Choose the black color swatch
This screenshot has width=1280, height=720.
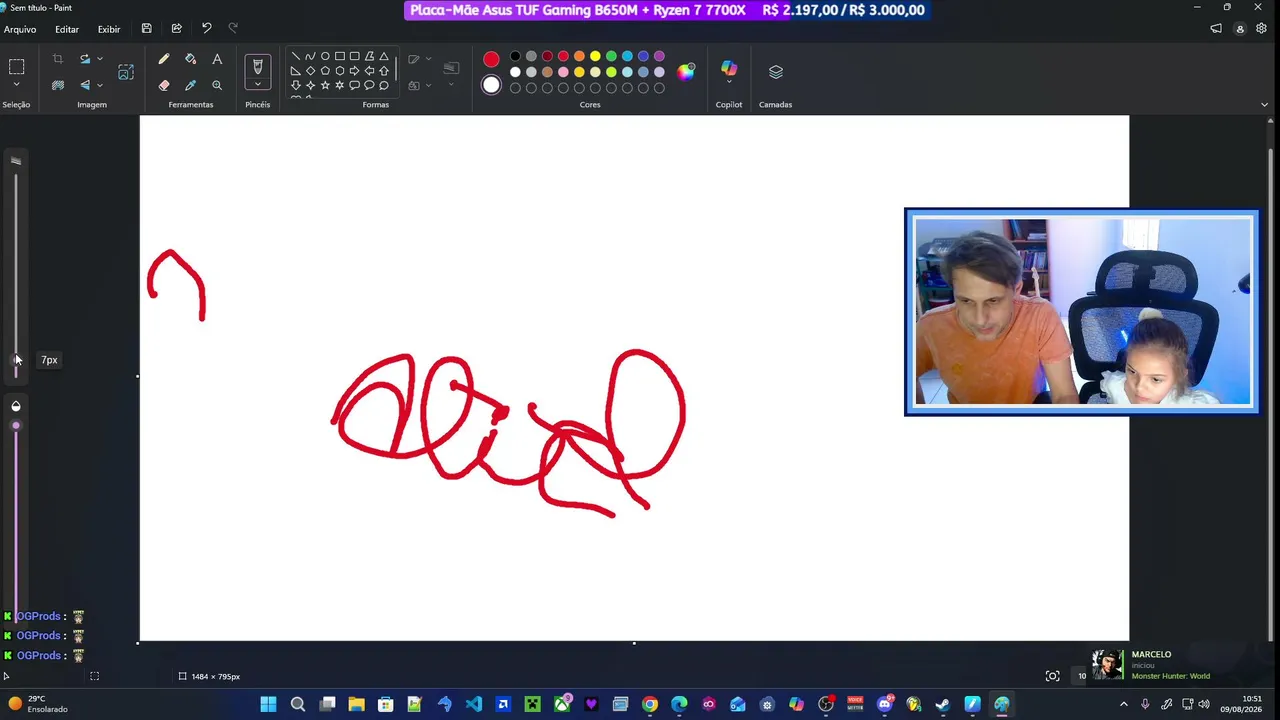click(515, 56)
